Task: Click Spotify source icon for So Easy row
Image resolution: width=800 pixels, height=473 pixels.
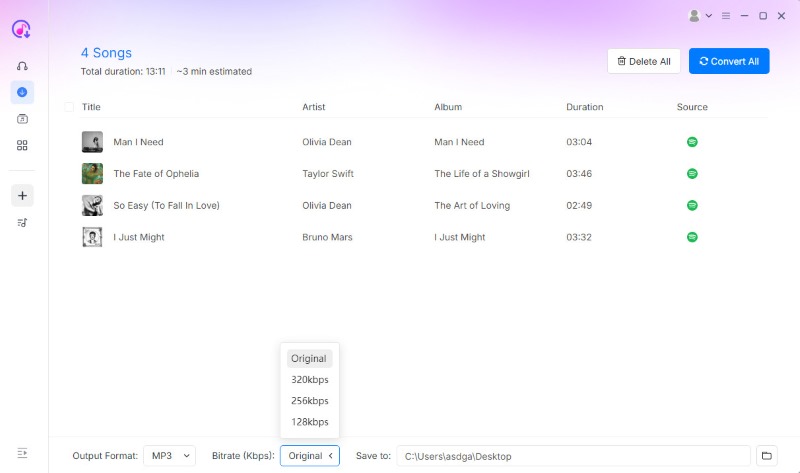Action: click(692, 205)
